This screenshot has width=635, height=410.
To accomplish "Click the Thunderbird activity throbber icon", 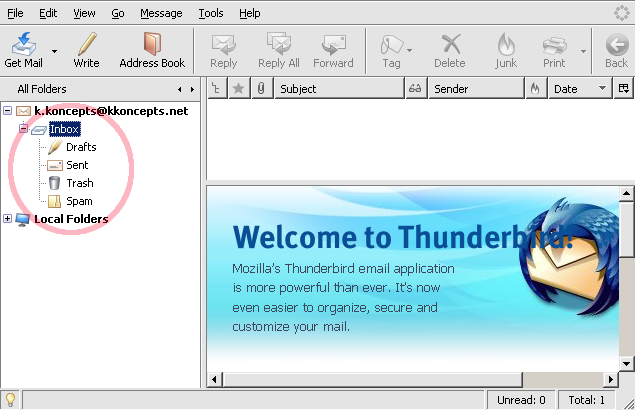I will coord(622,13).
